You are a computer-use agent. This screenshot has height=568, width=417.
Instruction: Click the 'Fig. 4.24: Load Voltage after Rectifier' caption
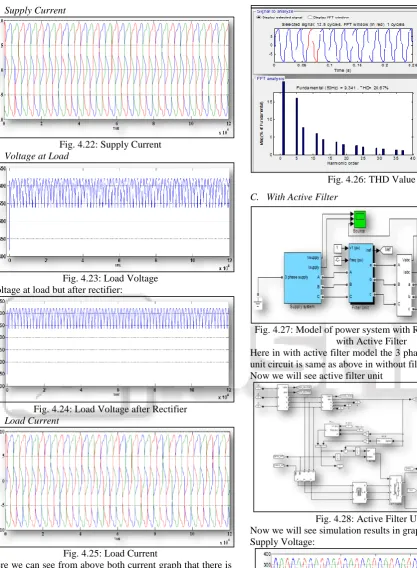pos(110,409)
